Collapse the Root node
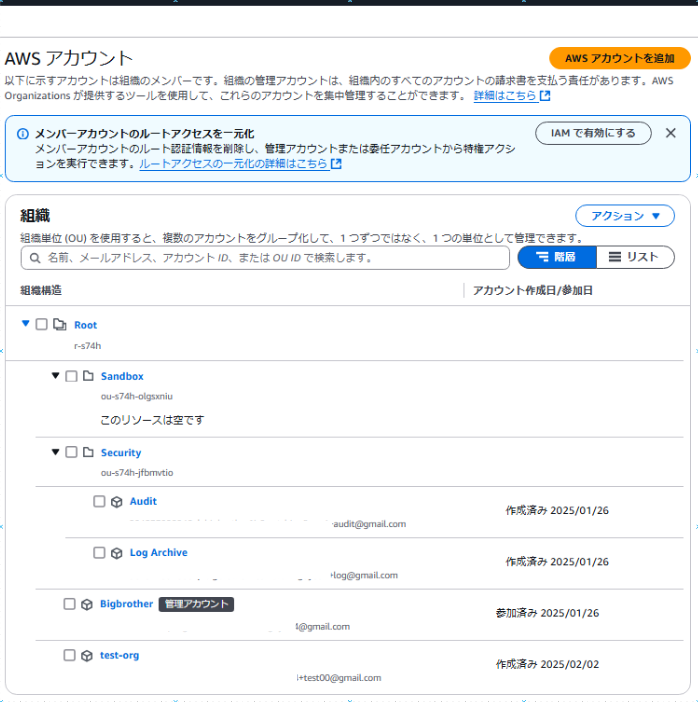Screen dimensions: 698x702 [26, 323]
